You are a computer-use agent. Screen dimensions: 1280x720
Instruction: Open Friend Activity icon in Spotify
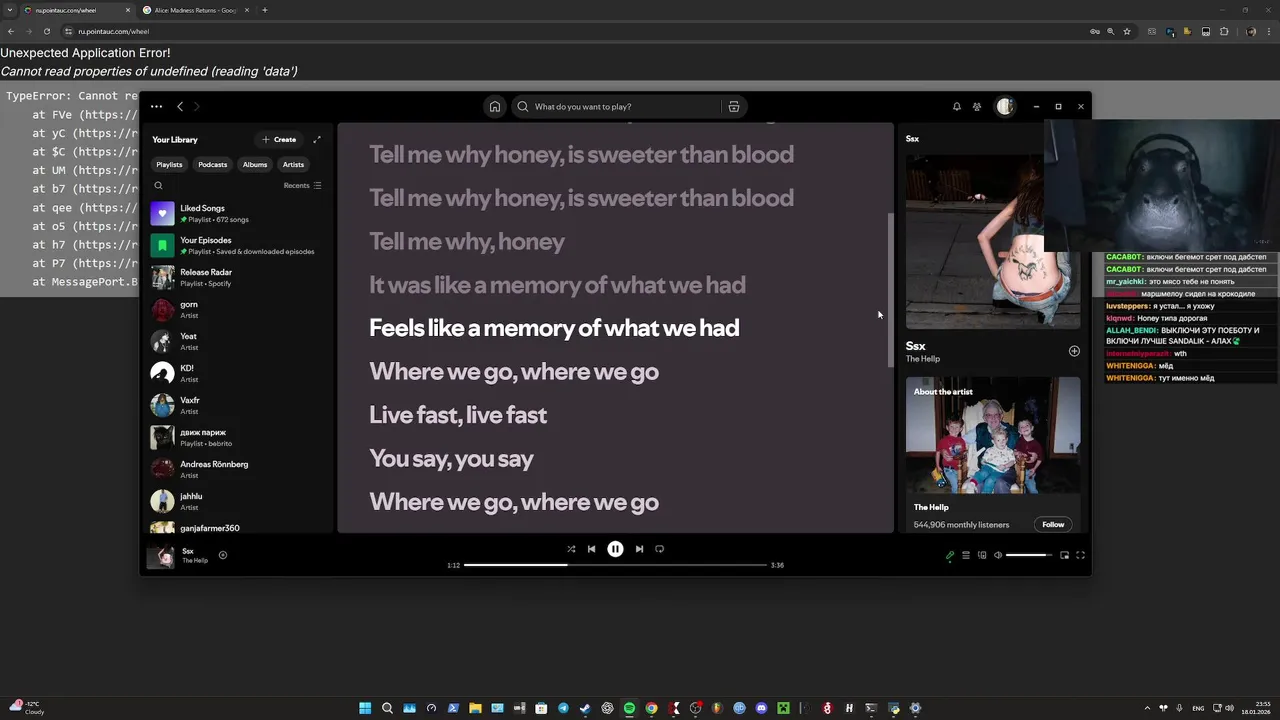(x=977, y=107)
